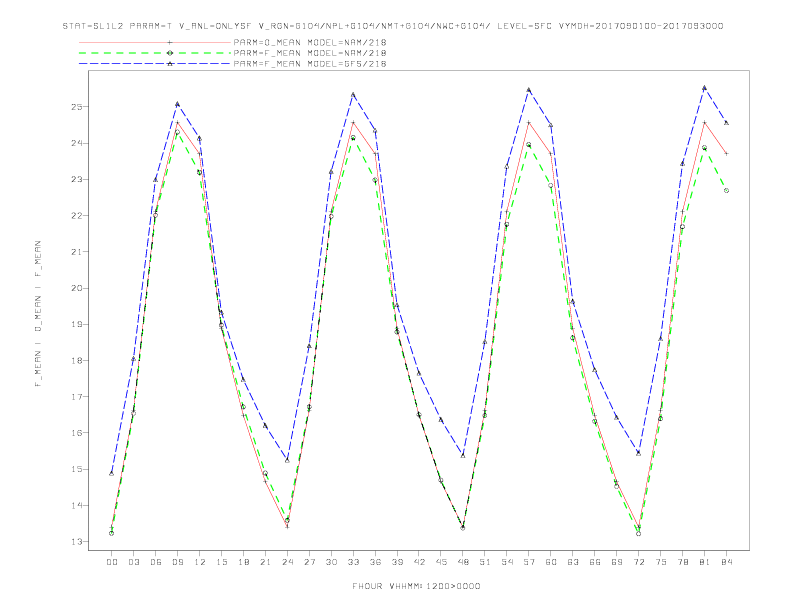The height and width of the screenshot is (612, 792).
Task: Click x-axis forecast hour label 54
Action: 507,562
